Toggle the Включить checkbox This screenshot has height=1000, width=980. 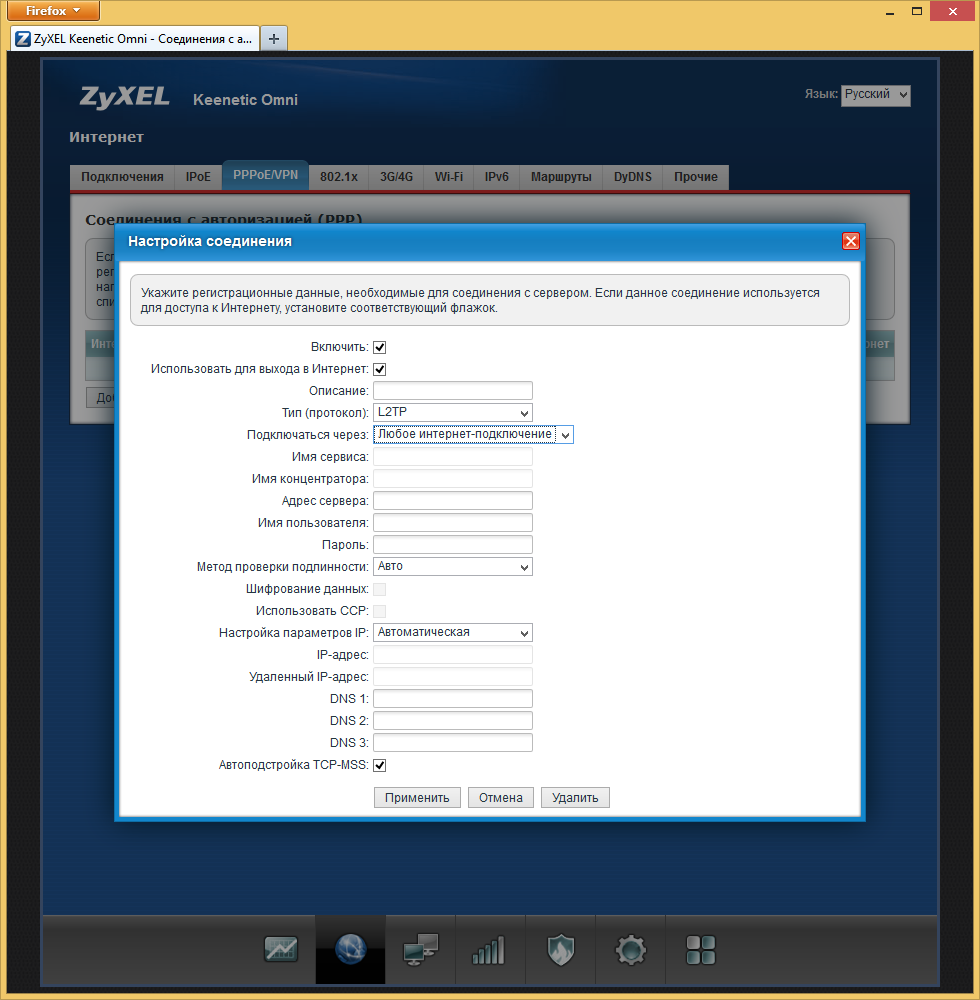tap(379, 348)
